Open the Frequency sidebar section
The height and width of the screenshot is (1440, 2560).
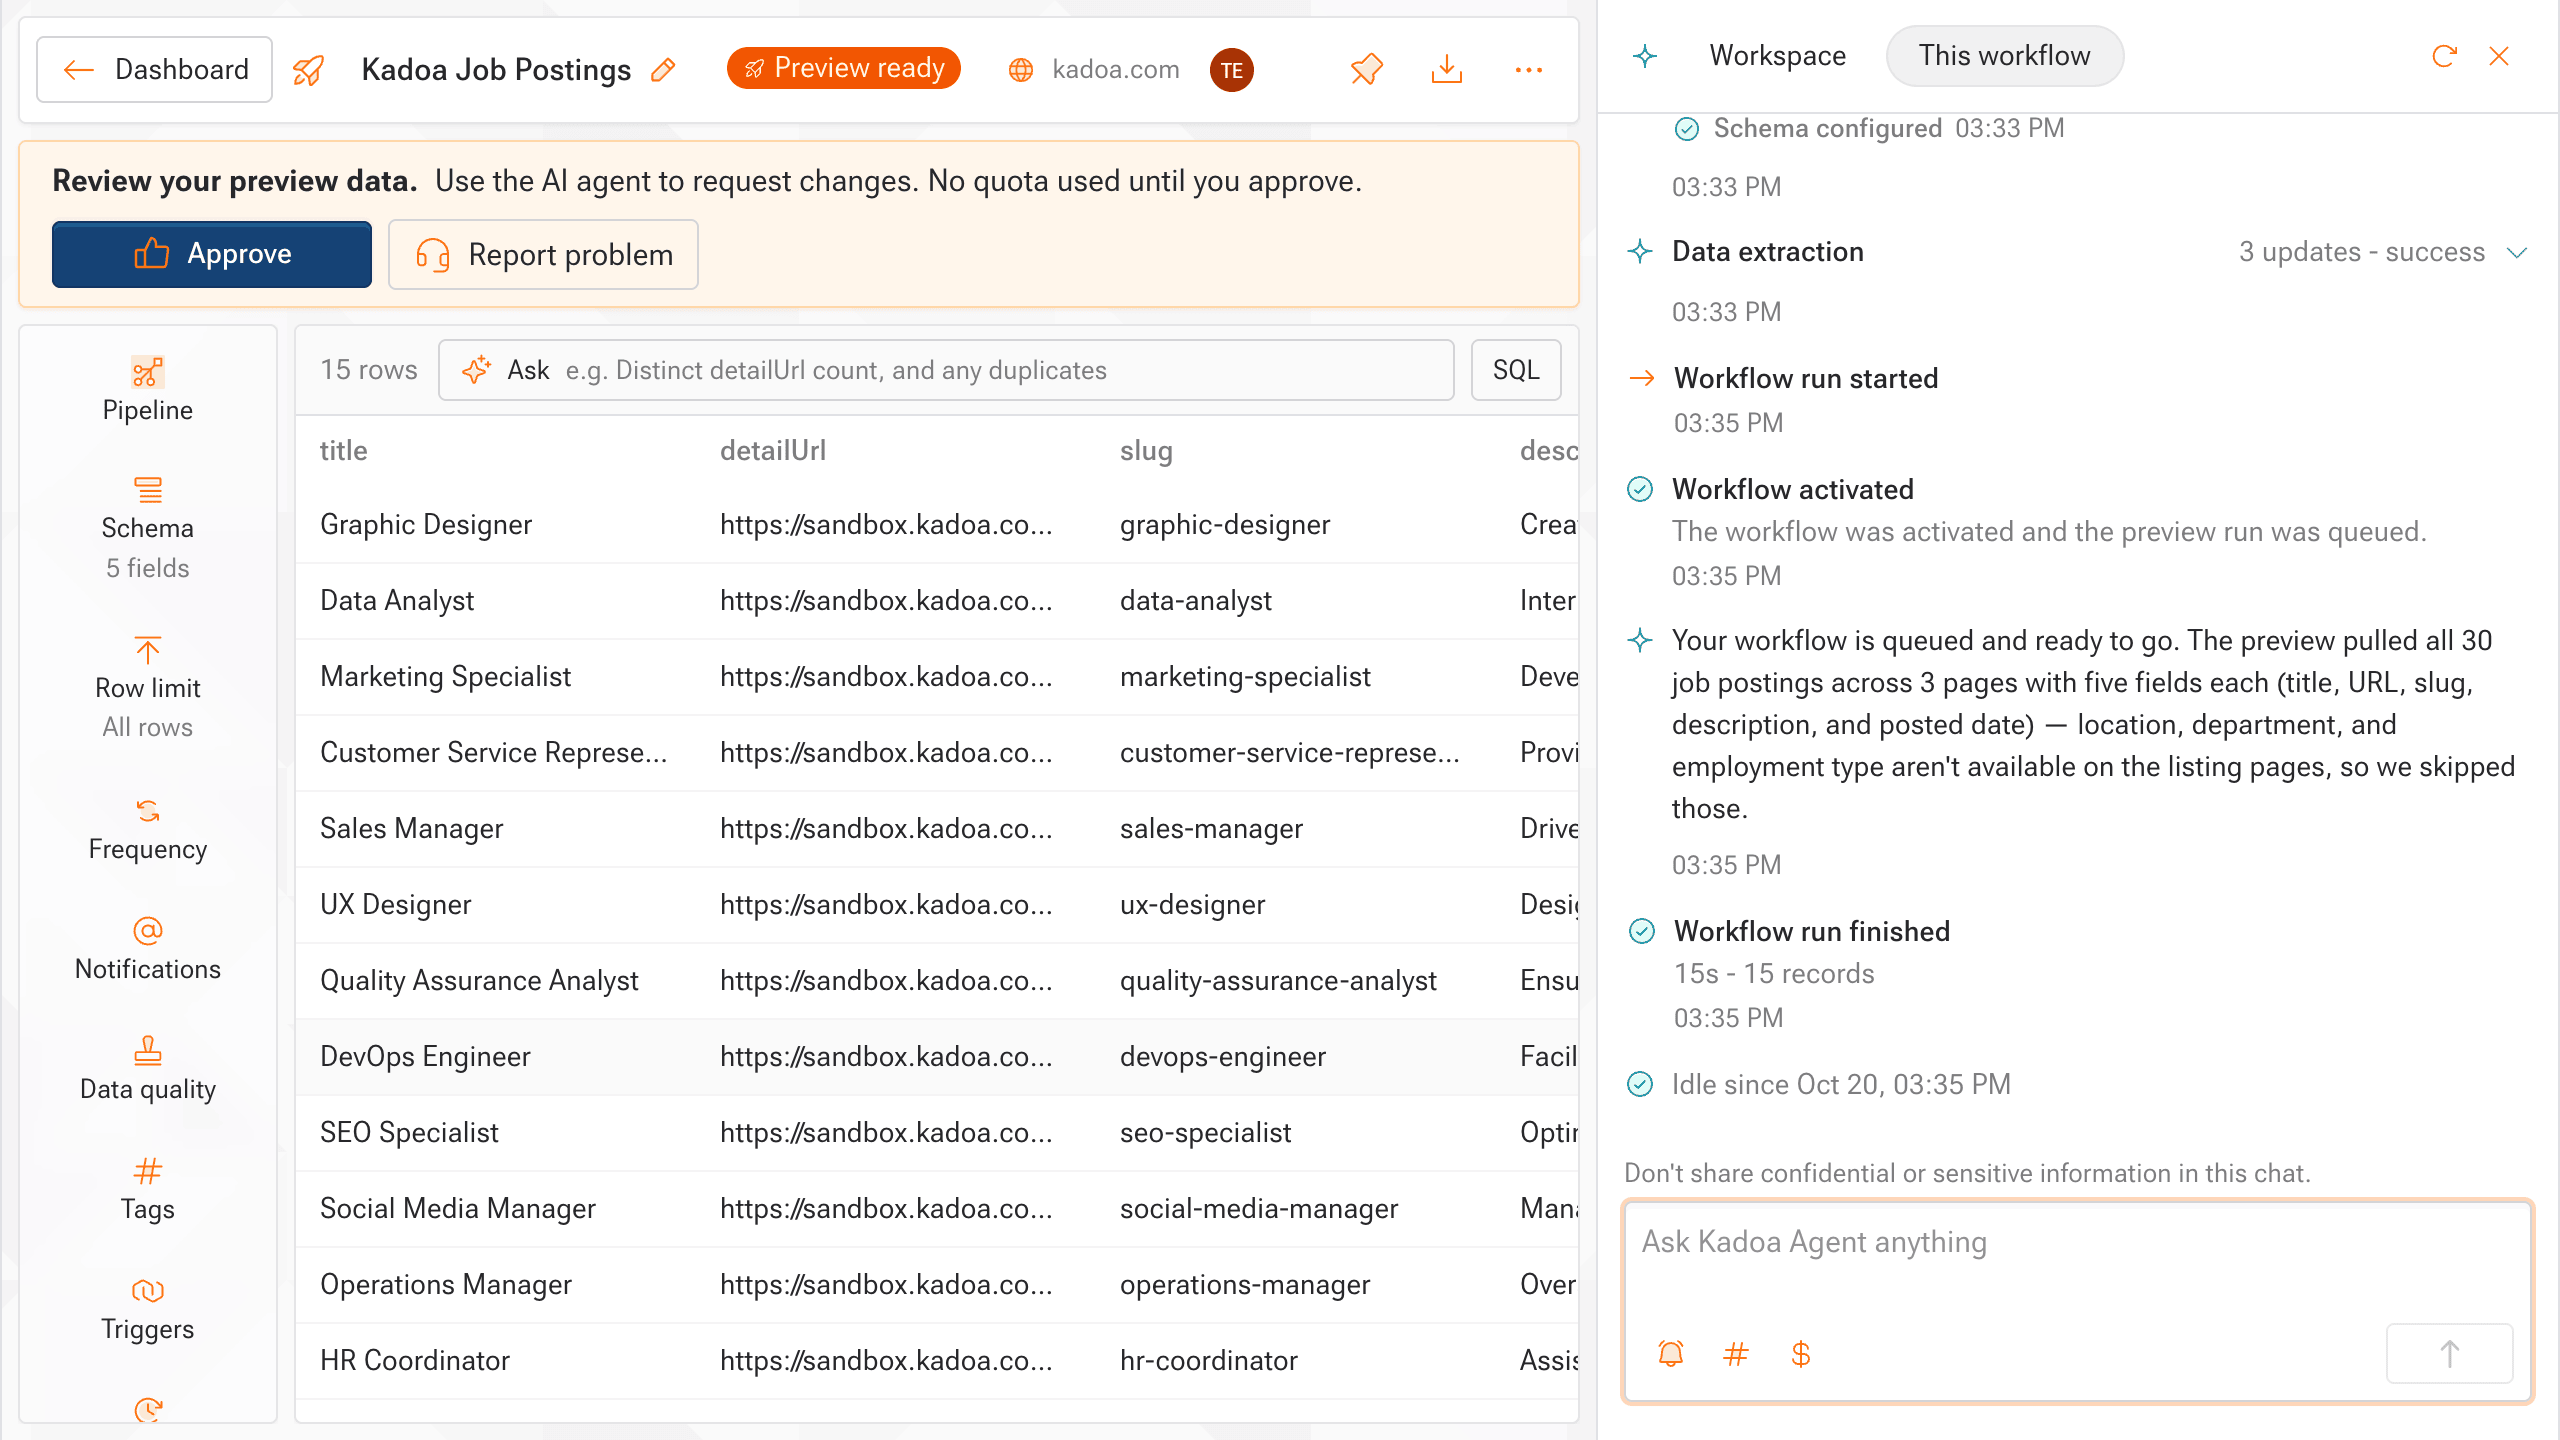(x=148, y=830)
